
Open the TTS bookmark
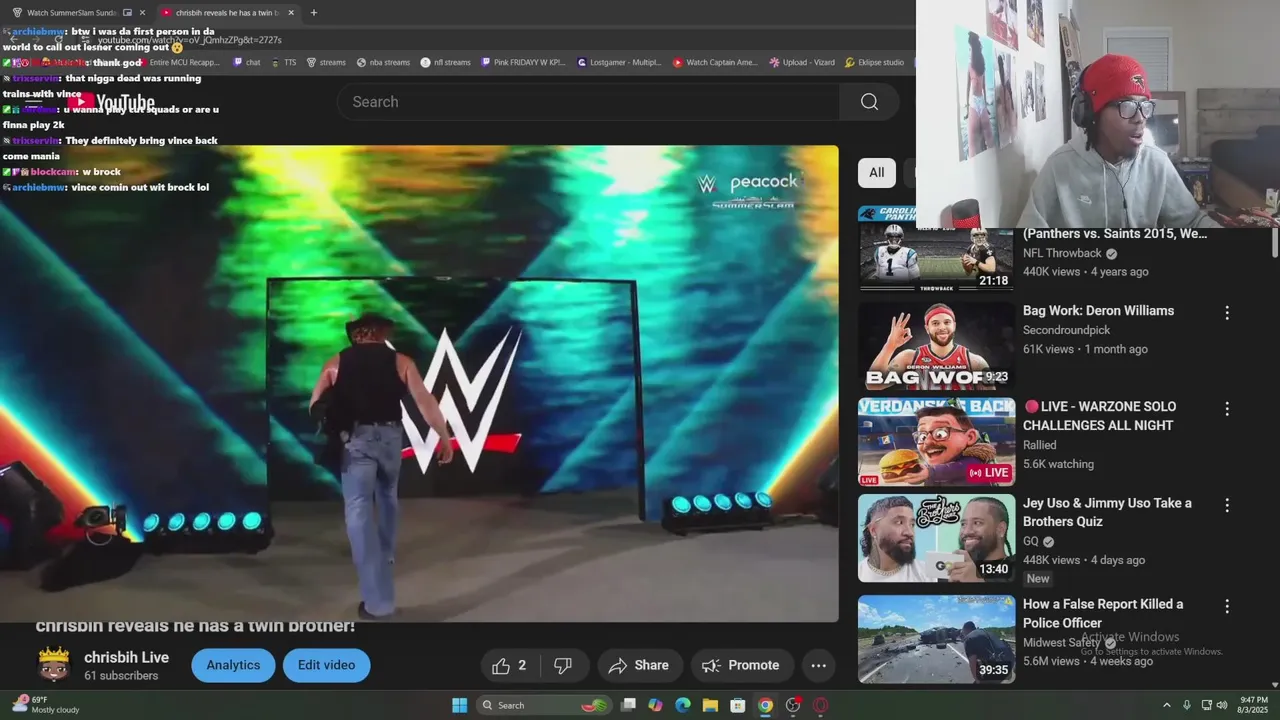point(284,62)
